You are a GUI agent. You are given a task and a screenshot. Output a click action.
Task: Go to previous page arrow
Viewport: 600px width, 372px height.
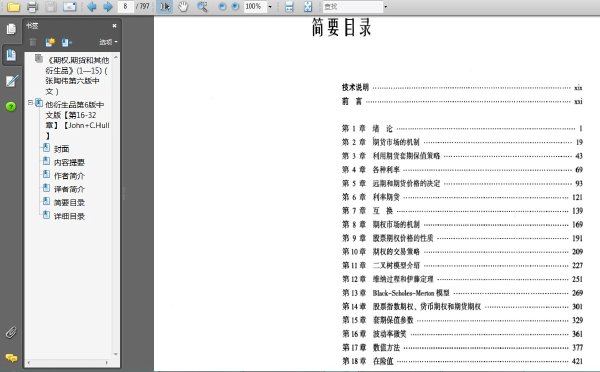[x=92, y=7]
